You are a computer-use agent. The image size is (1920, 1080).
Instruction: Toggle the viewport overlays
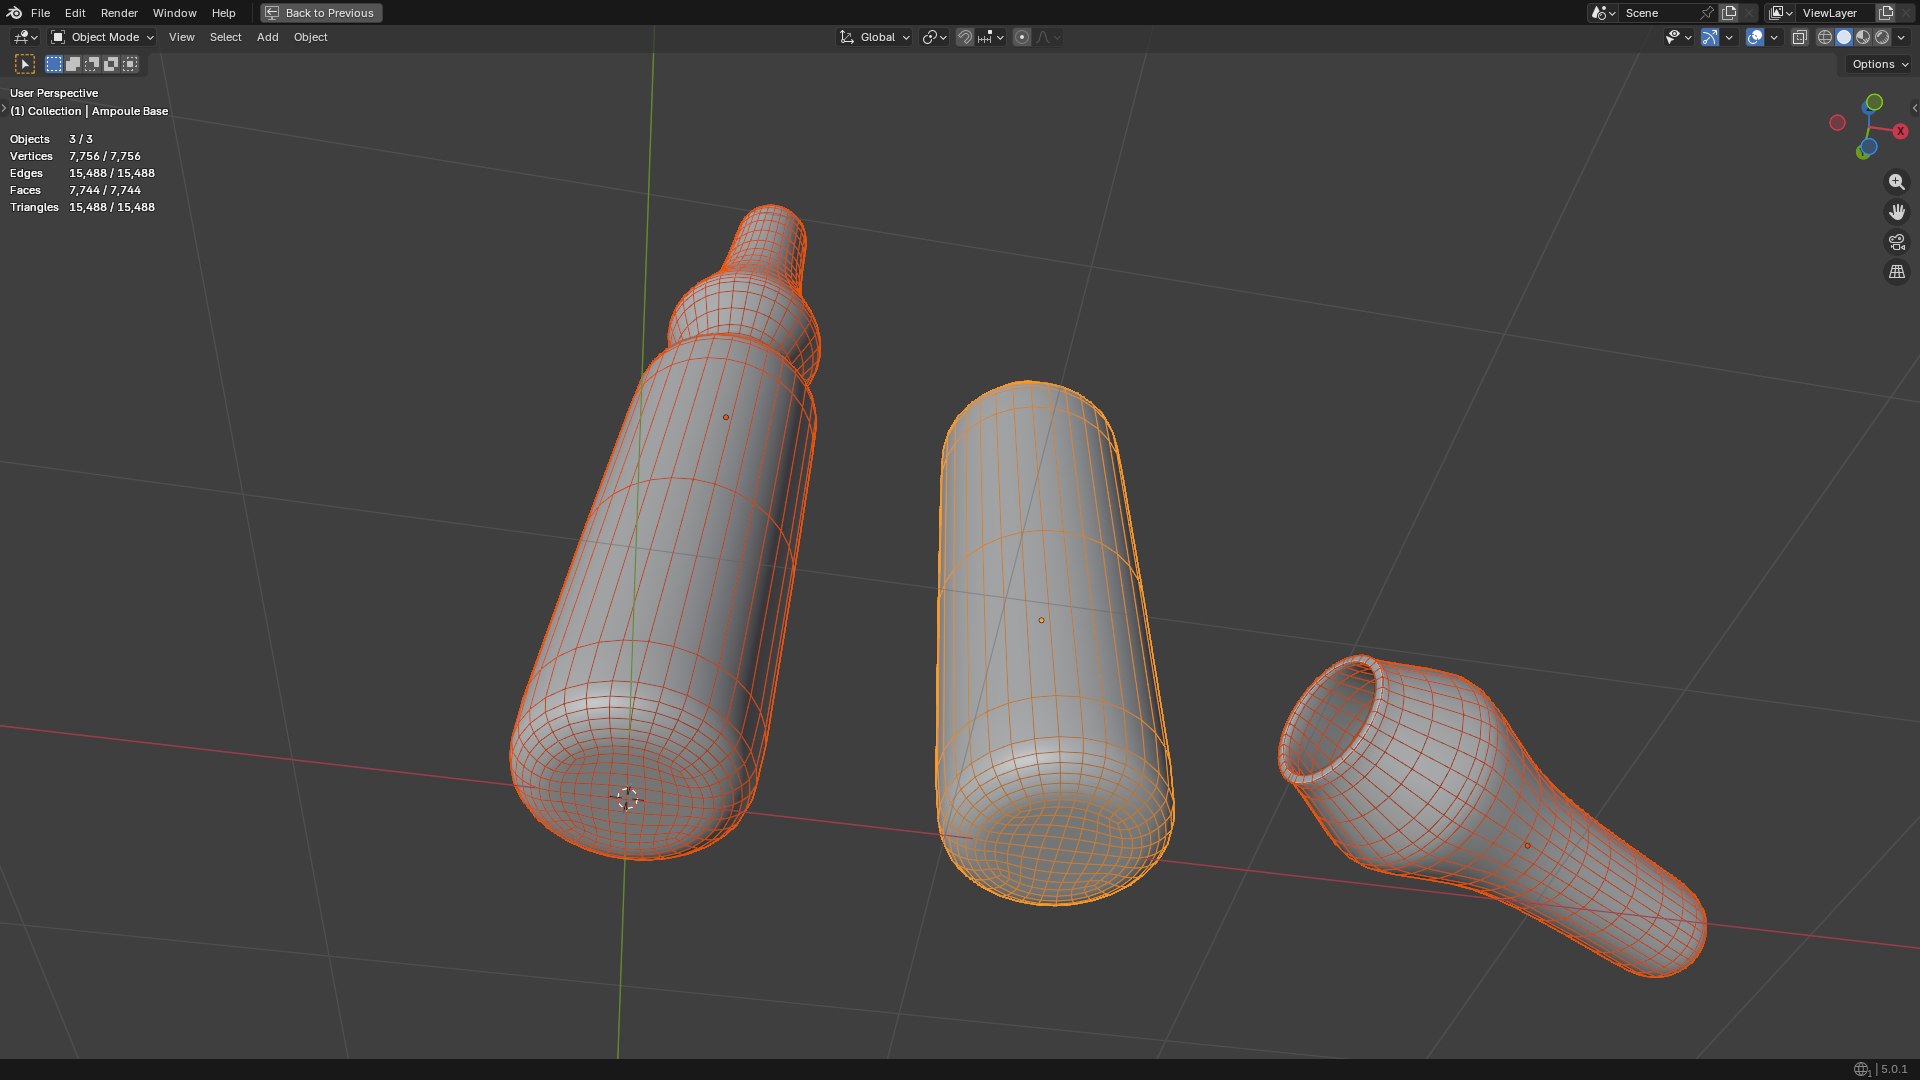pyautogui.click(x=1755, y=37)
